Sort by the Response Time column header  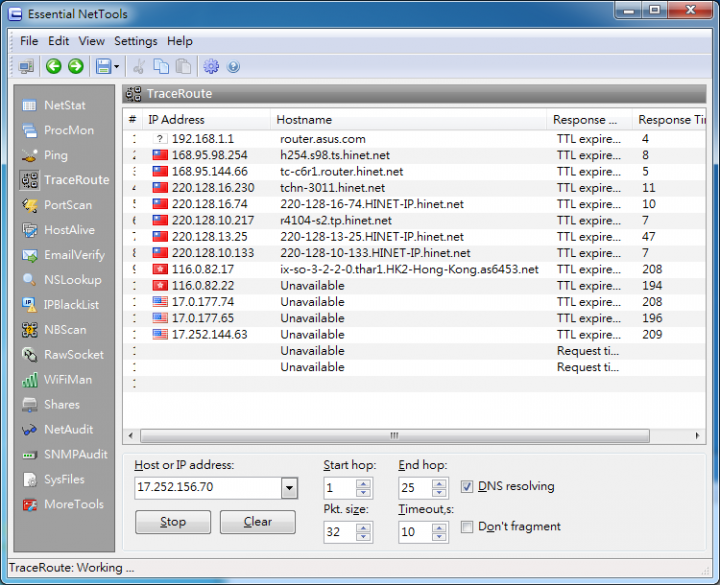pos(669,120)
